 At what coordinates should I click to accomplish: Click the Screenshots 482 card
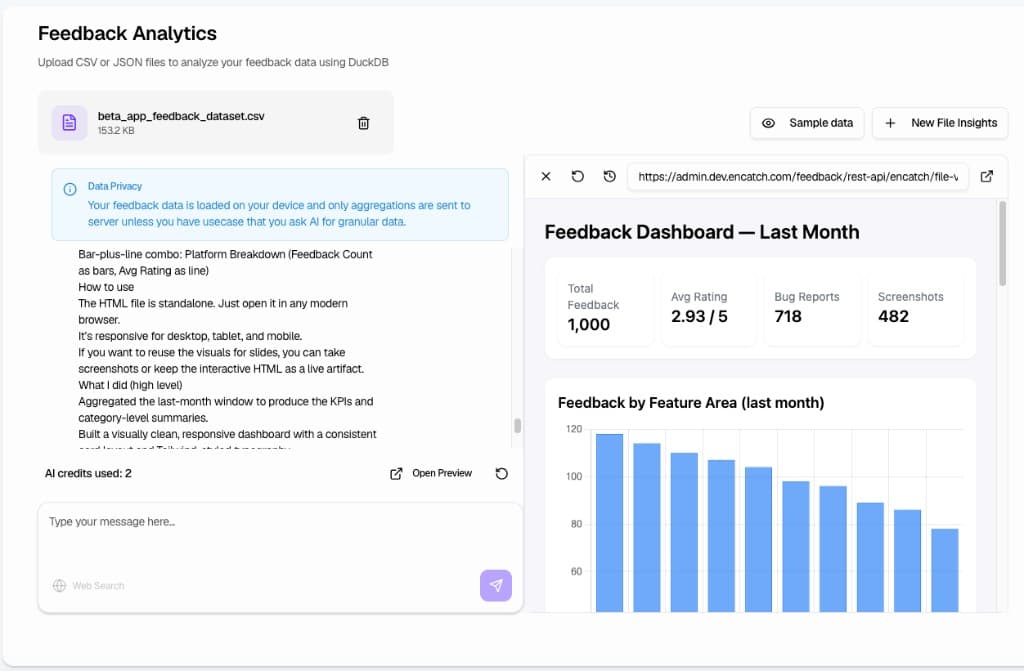(916, 308)
